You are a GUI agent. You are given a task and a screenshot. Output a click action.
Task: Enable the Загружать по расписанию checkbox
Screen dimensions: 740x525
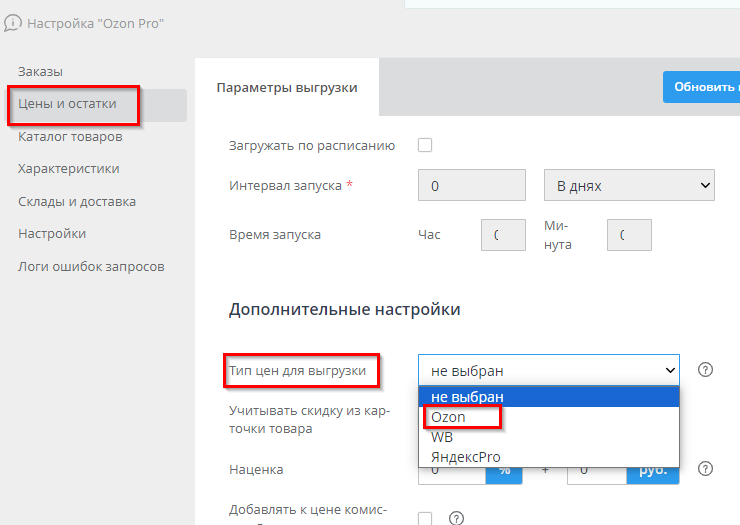coord(425,145)
